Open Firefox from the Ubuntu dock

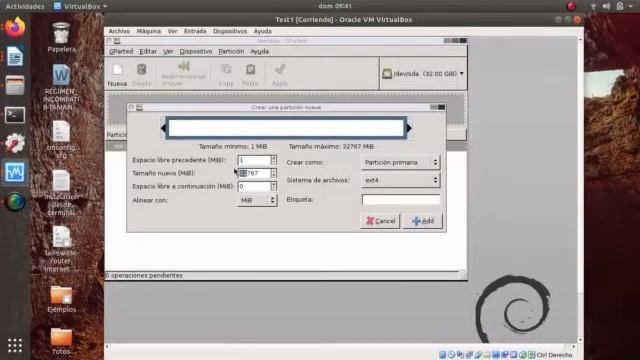click(15, 27)
